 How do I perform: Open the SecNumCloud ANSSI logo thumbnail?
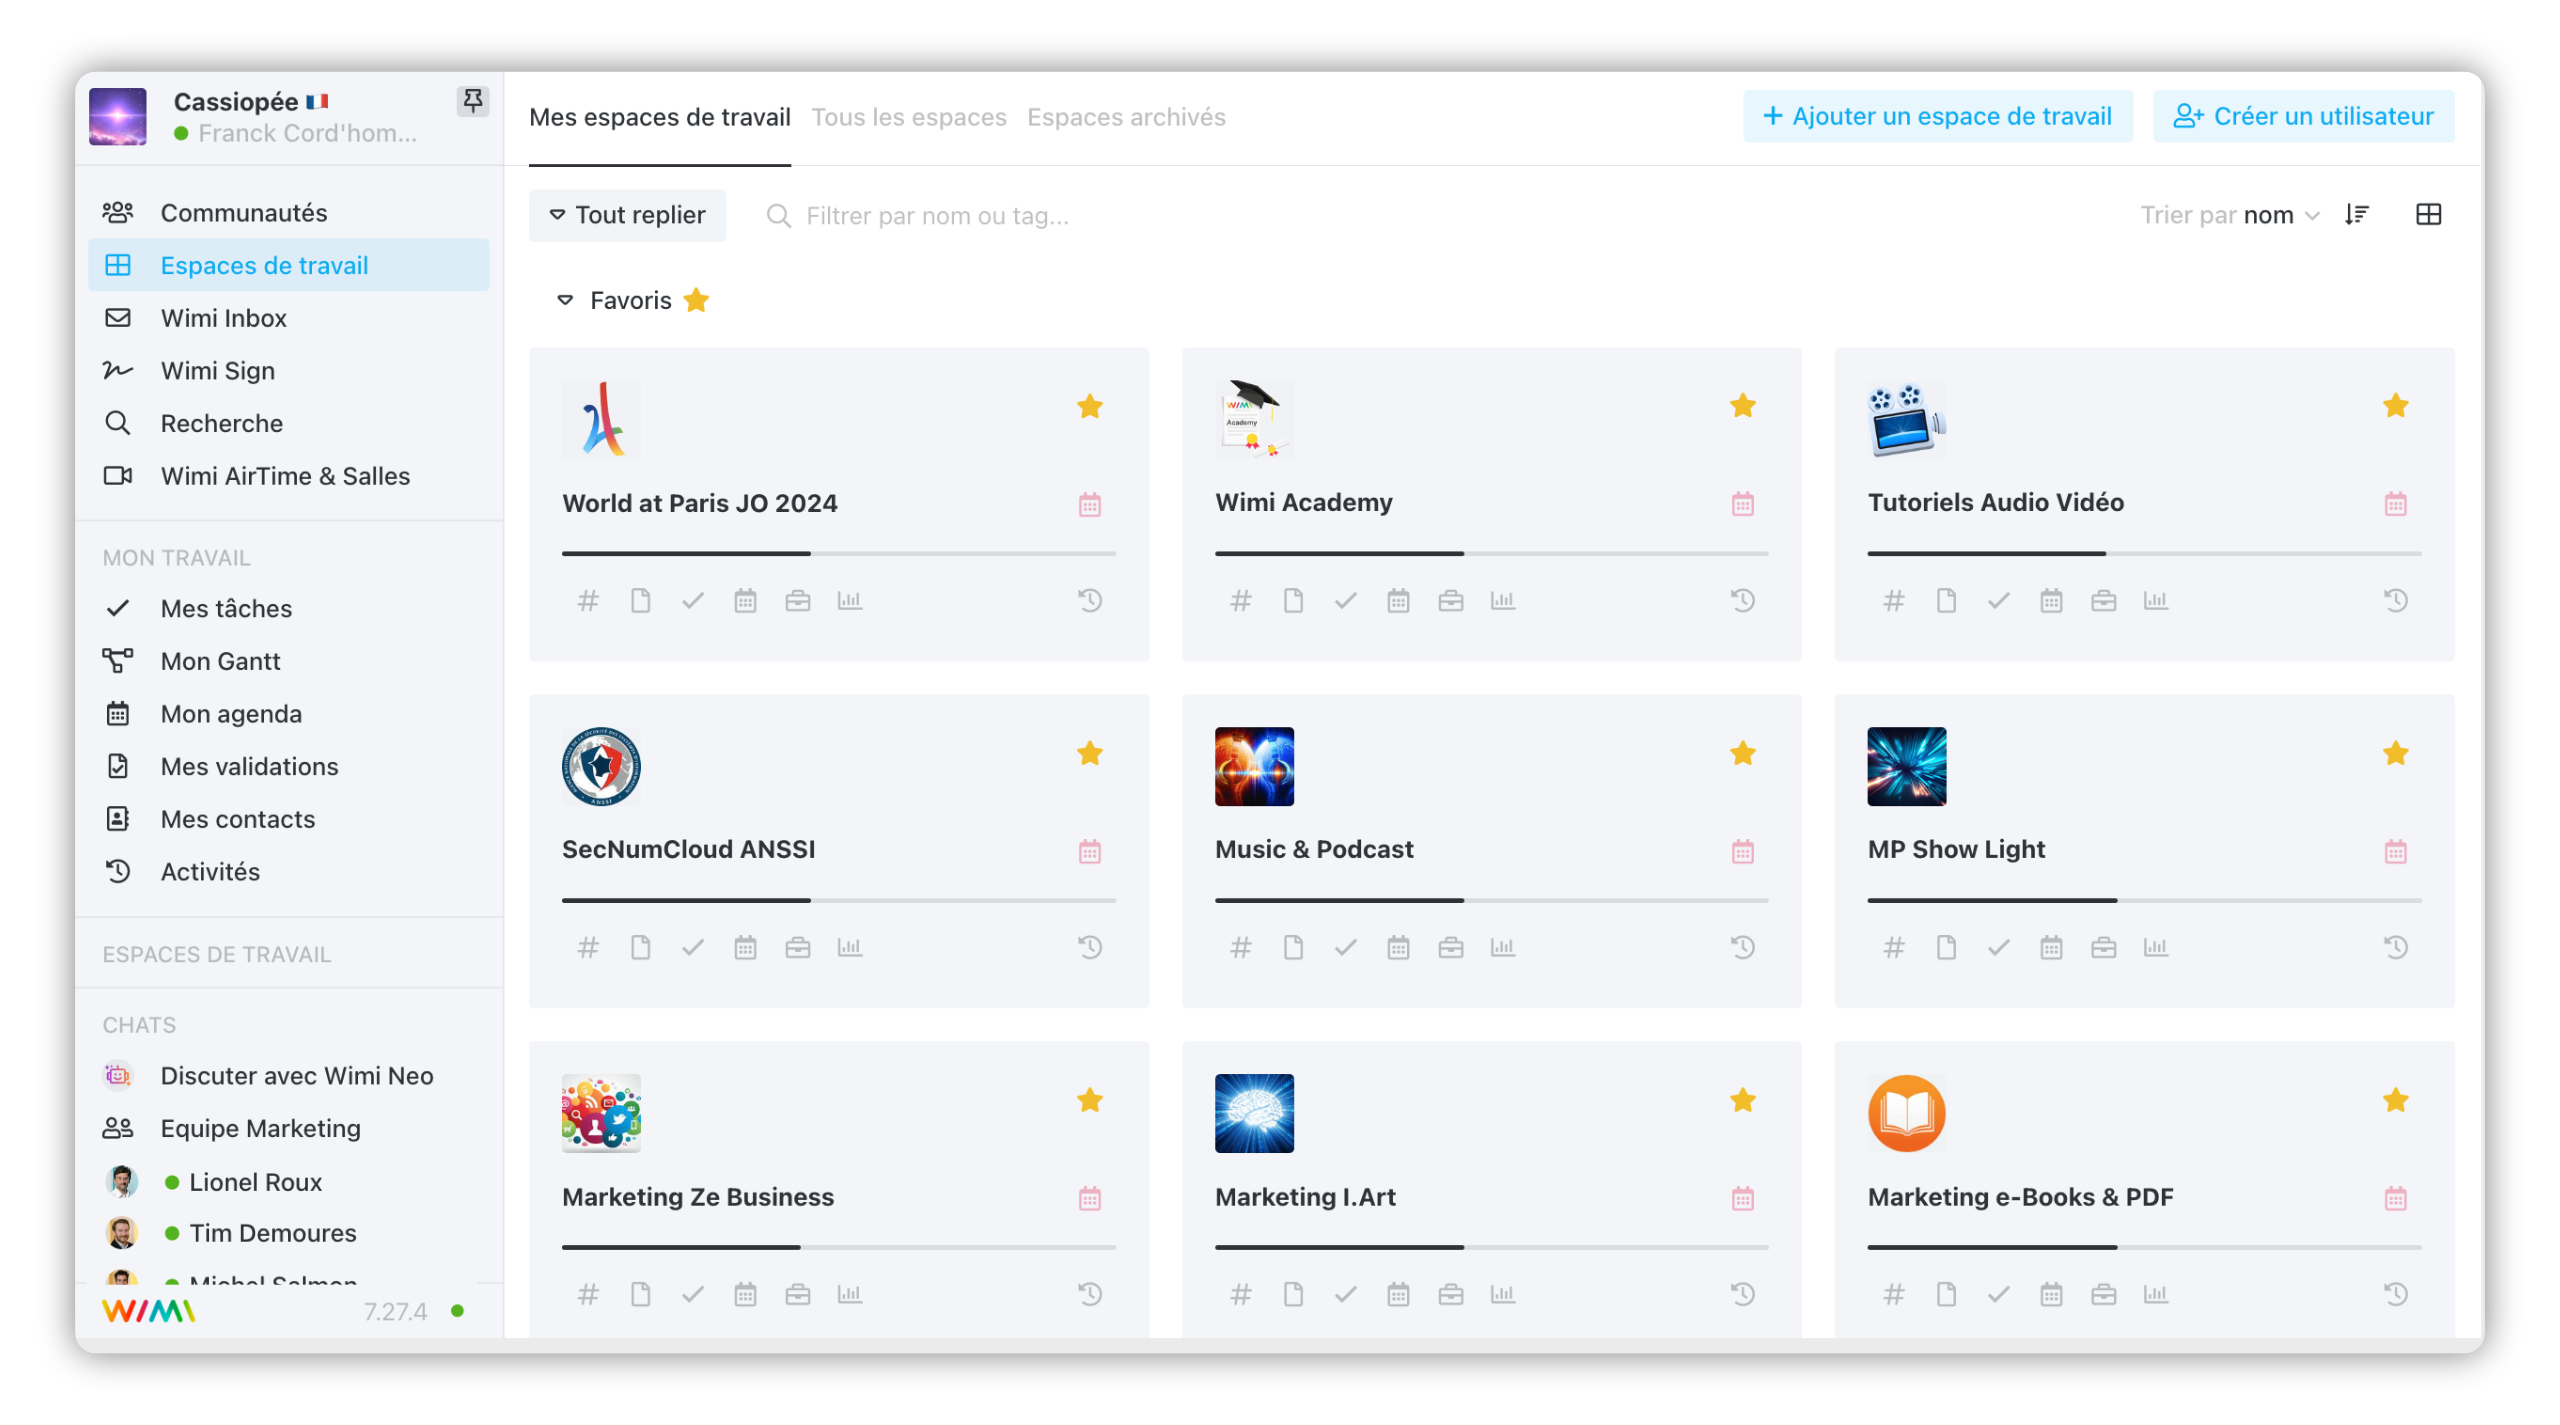pyautogui.click(x=601, y=766)
